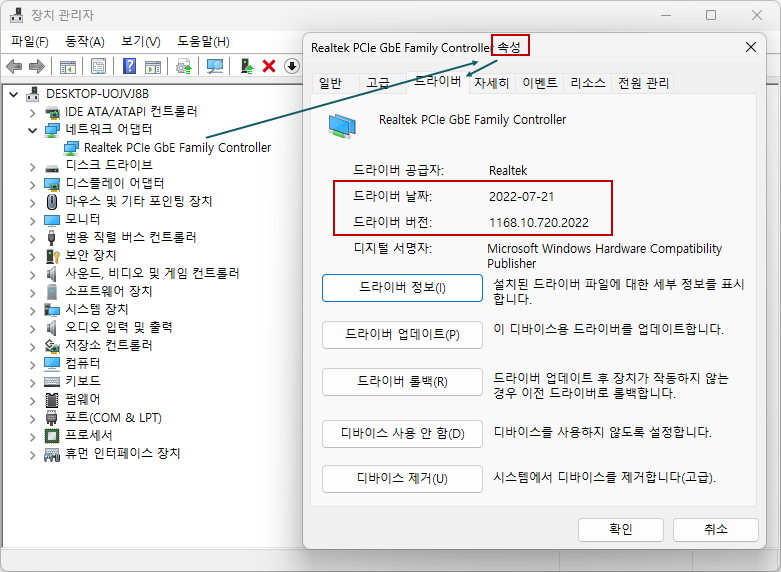781x572 pixels.
Task: Click the 모니터 category icon
Action: click(52, 220)
